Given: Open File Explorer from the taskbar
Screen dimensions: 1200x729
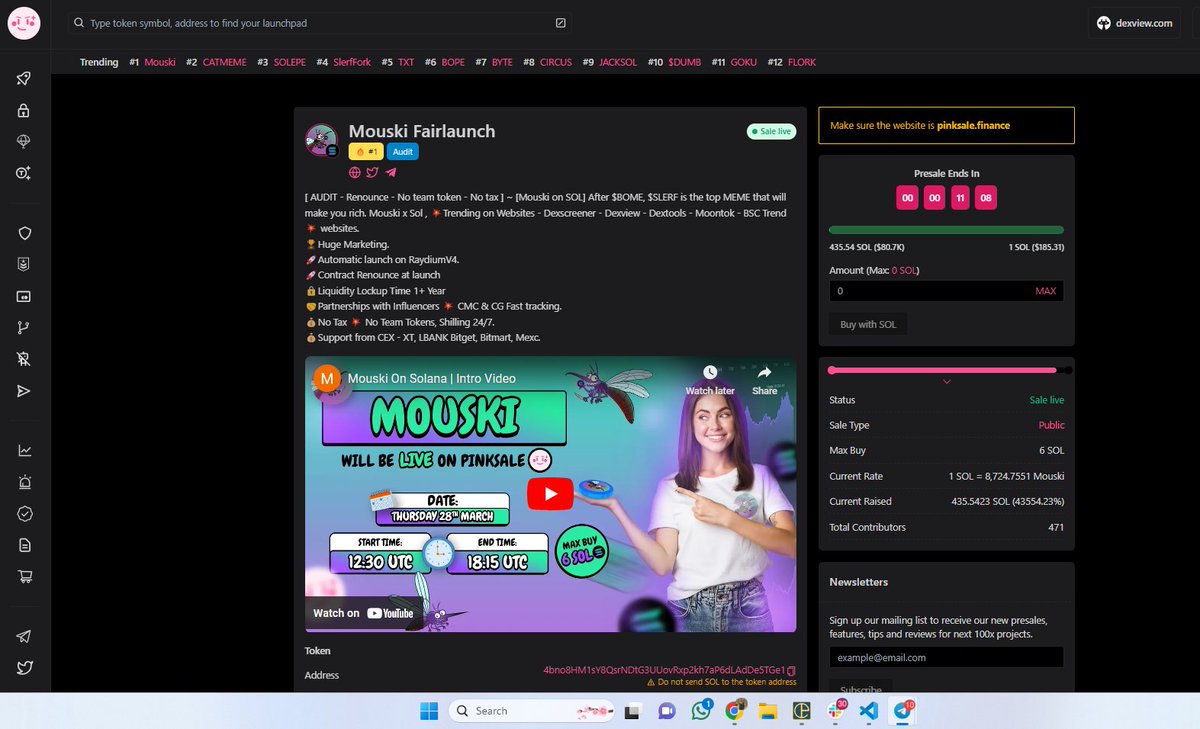Looking at the screenshot, I should (768, 711).
